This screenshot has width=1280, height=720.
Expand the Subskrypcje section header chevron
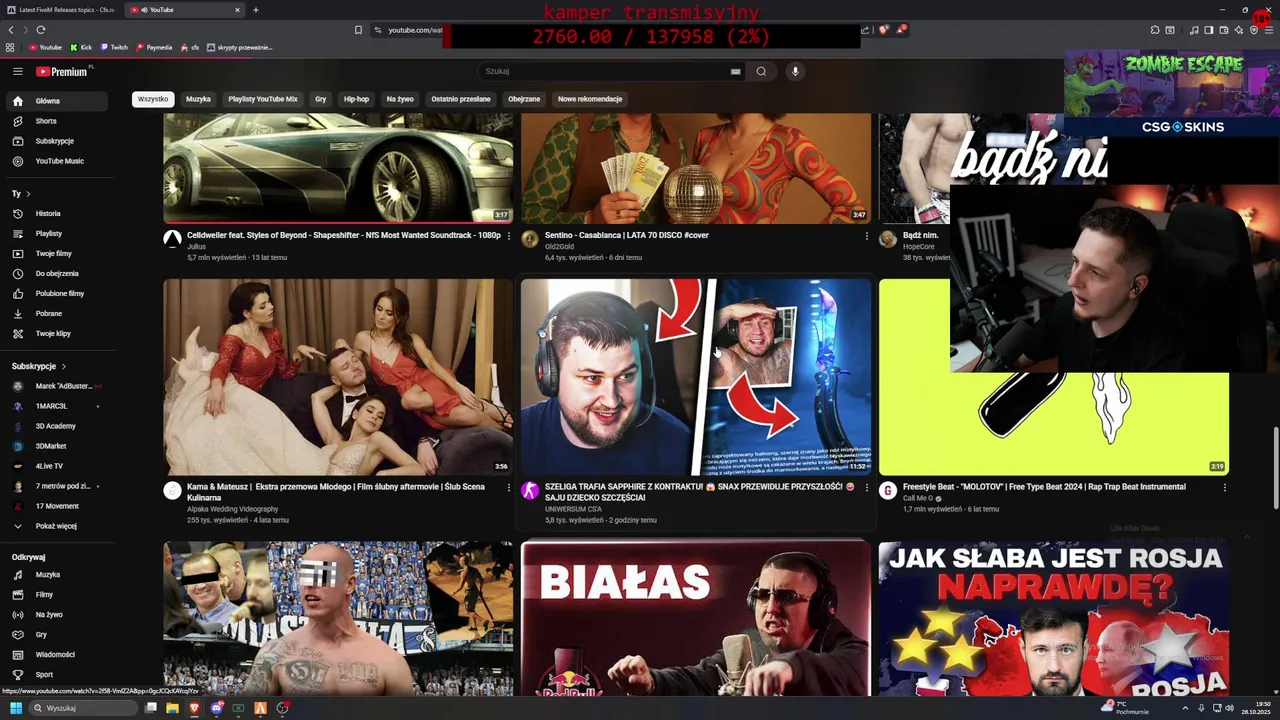[63, 366]
